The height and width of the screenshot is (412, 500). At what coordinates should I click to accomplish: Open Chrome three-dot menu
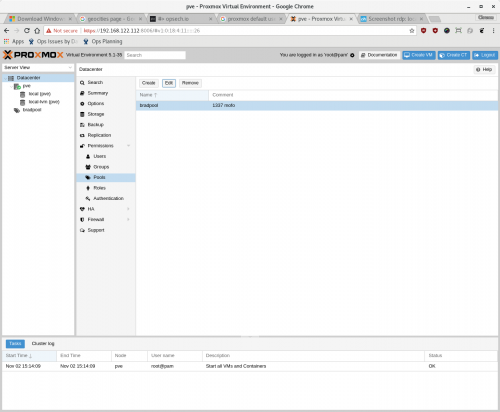[x=493, y=31]
